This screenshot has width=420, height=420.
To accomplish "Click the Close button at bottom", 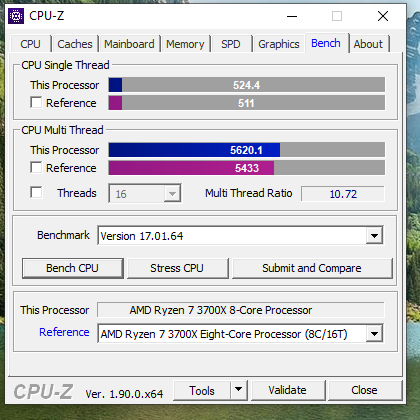I will tap(365, 390).
